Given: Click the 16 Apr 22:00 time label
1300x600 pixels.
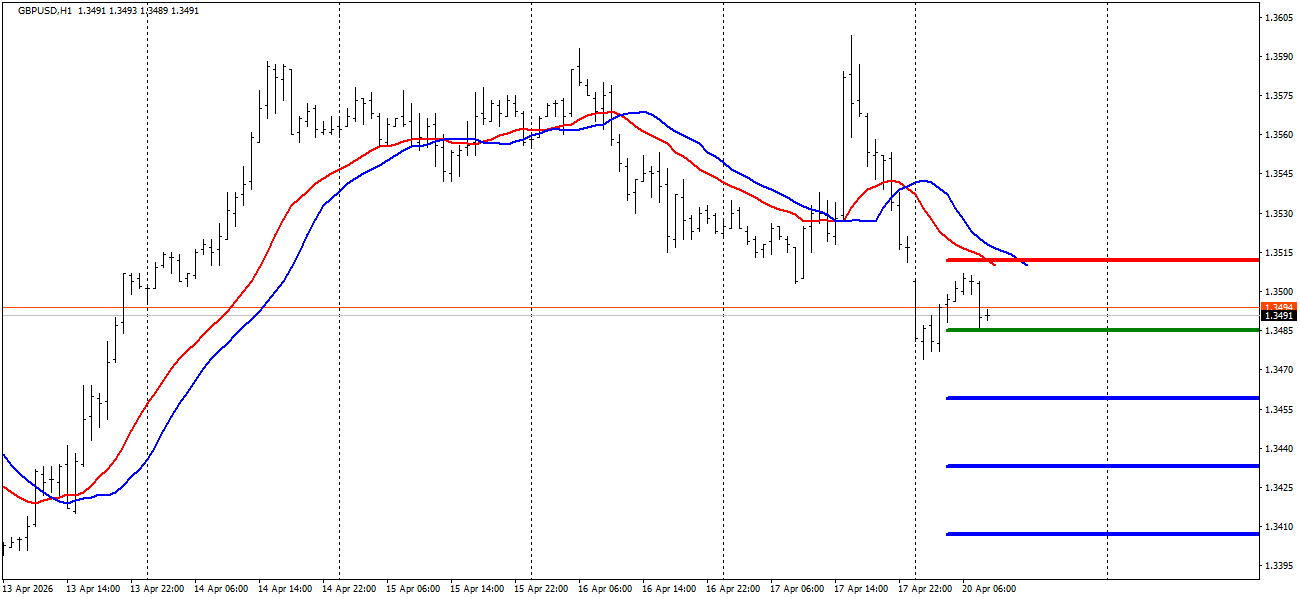Looking at the screenshot, I should (x=733, y=589).
